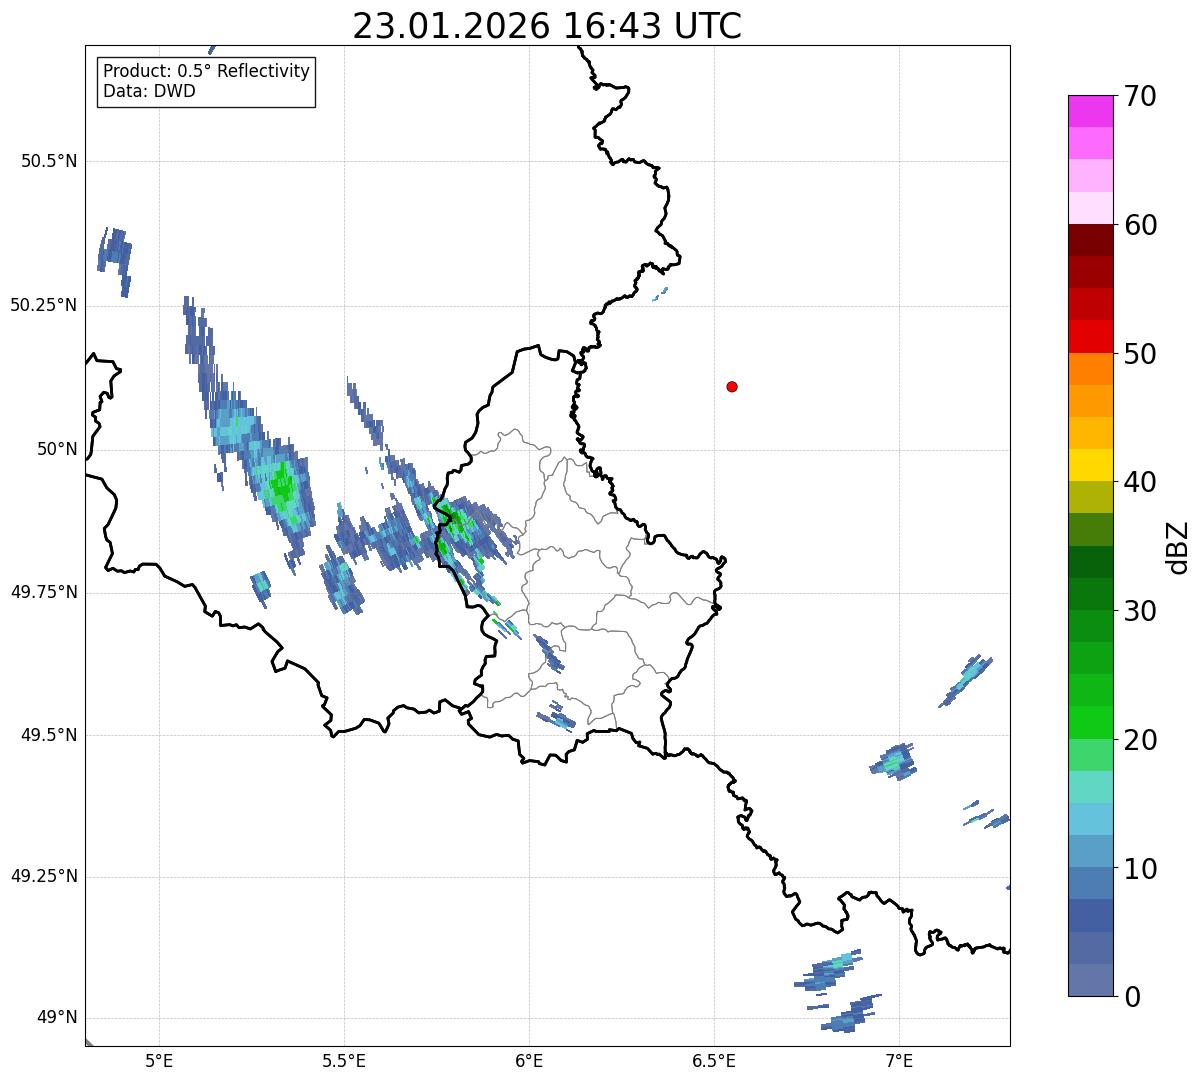
Task: Click the 50°N latitude label
Action: (x=57, y=449)
